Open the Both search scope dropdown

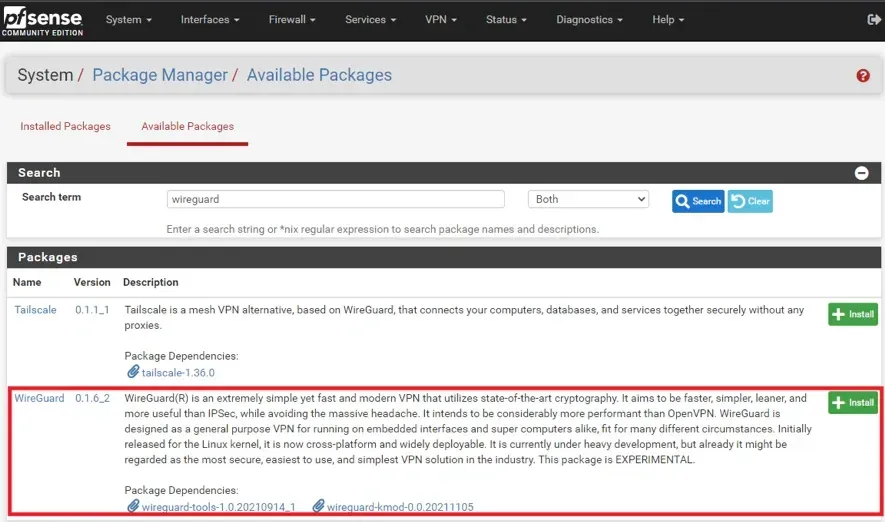tap(588, 199)
